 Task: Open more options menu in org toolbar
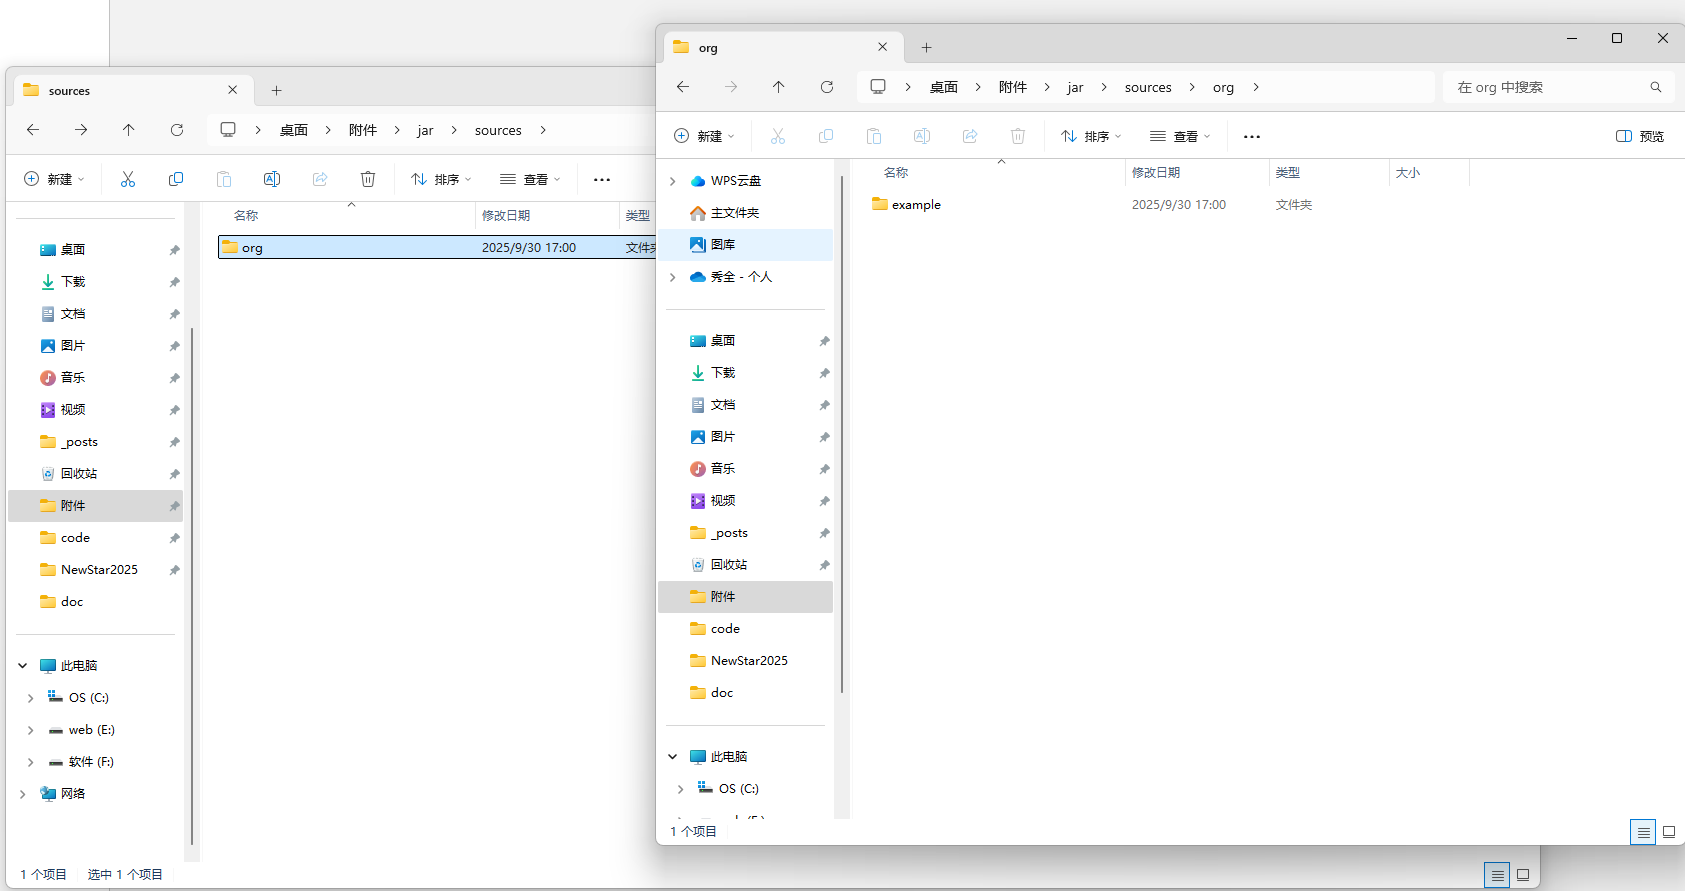[1252, 136]
